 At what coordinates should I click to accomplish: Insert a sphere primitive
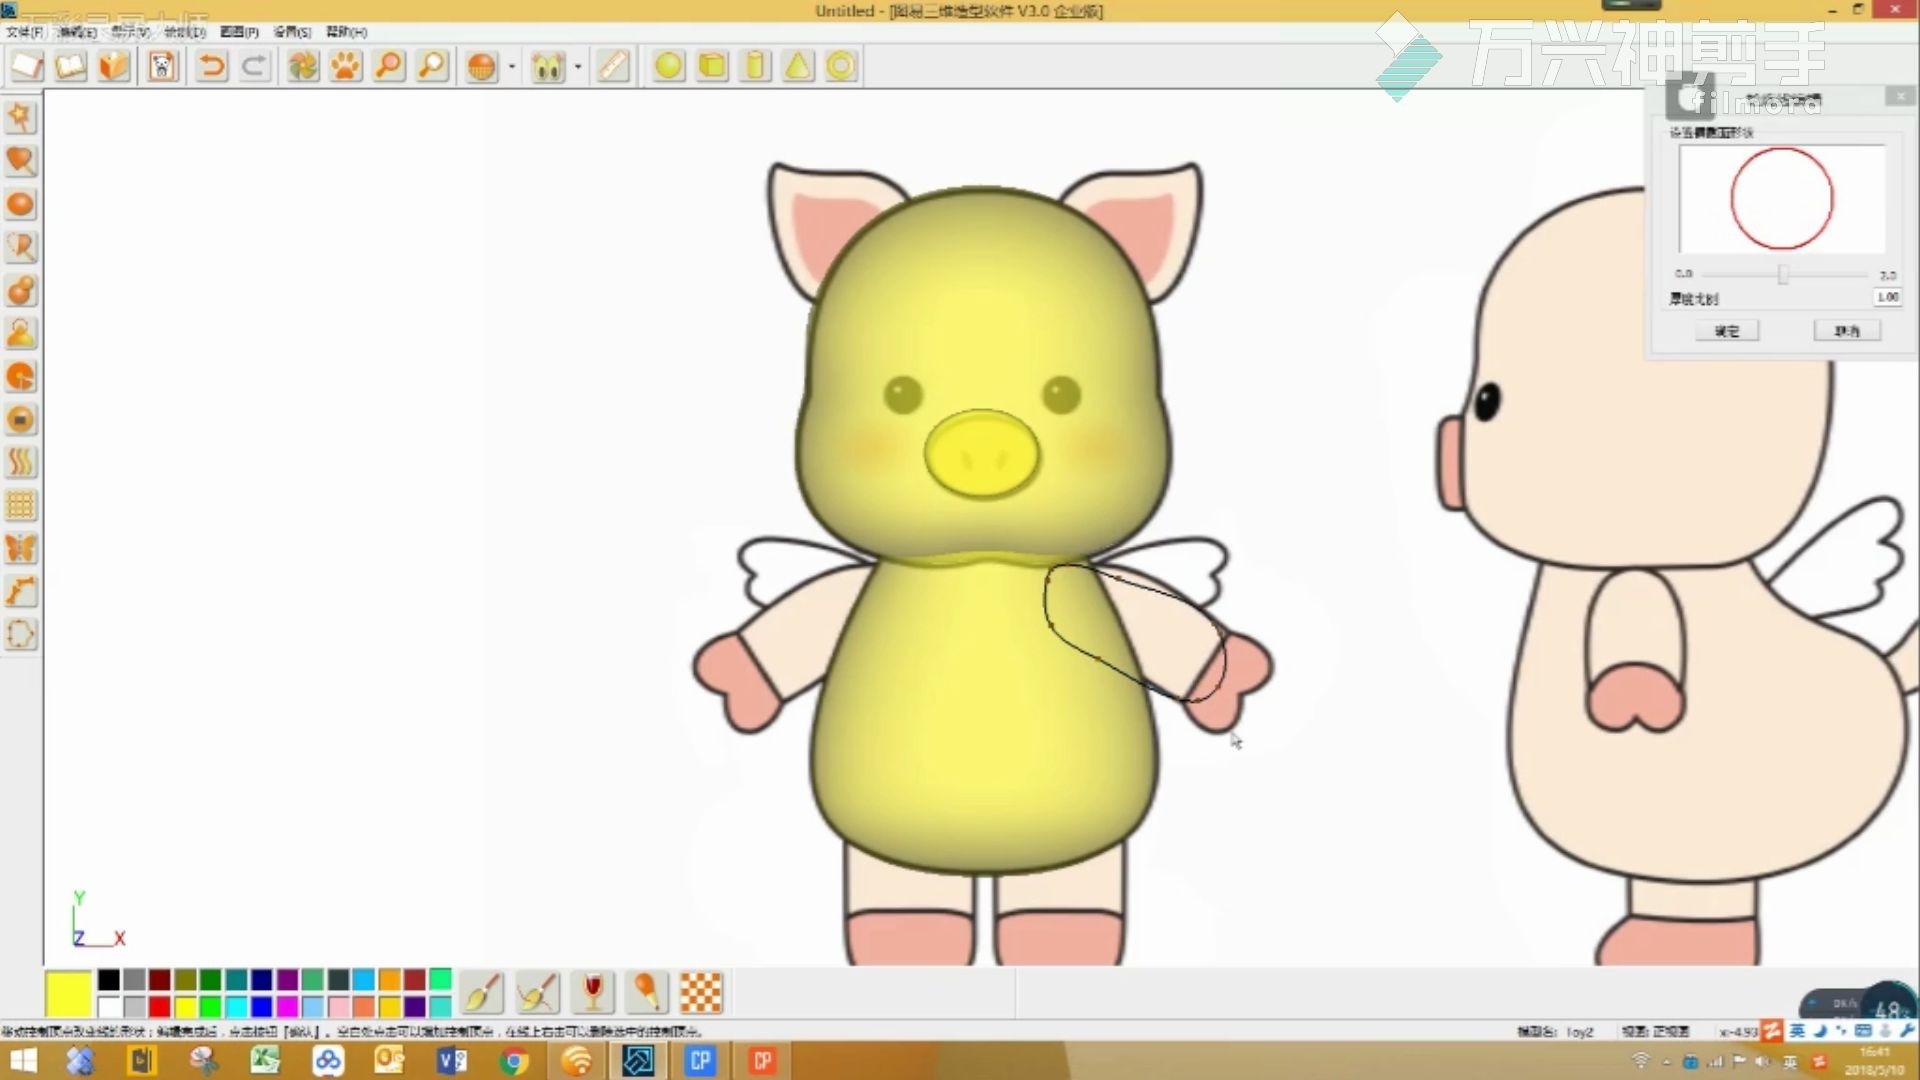(x=668, y=66)
